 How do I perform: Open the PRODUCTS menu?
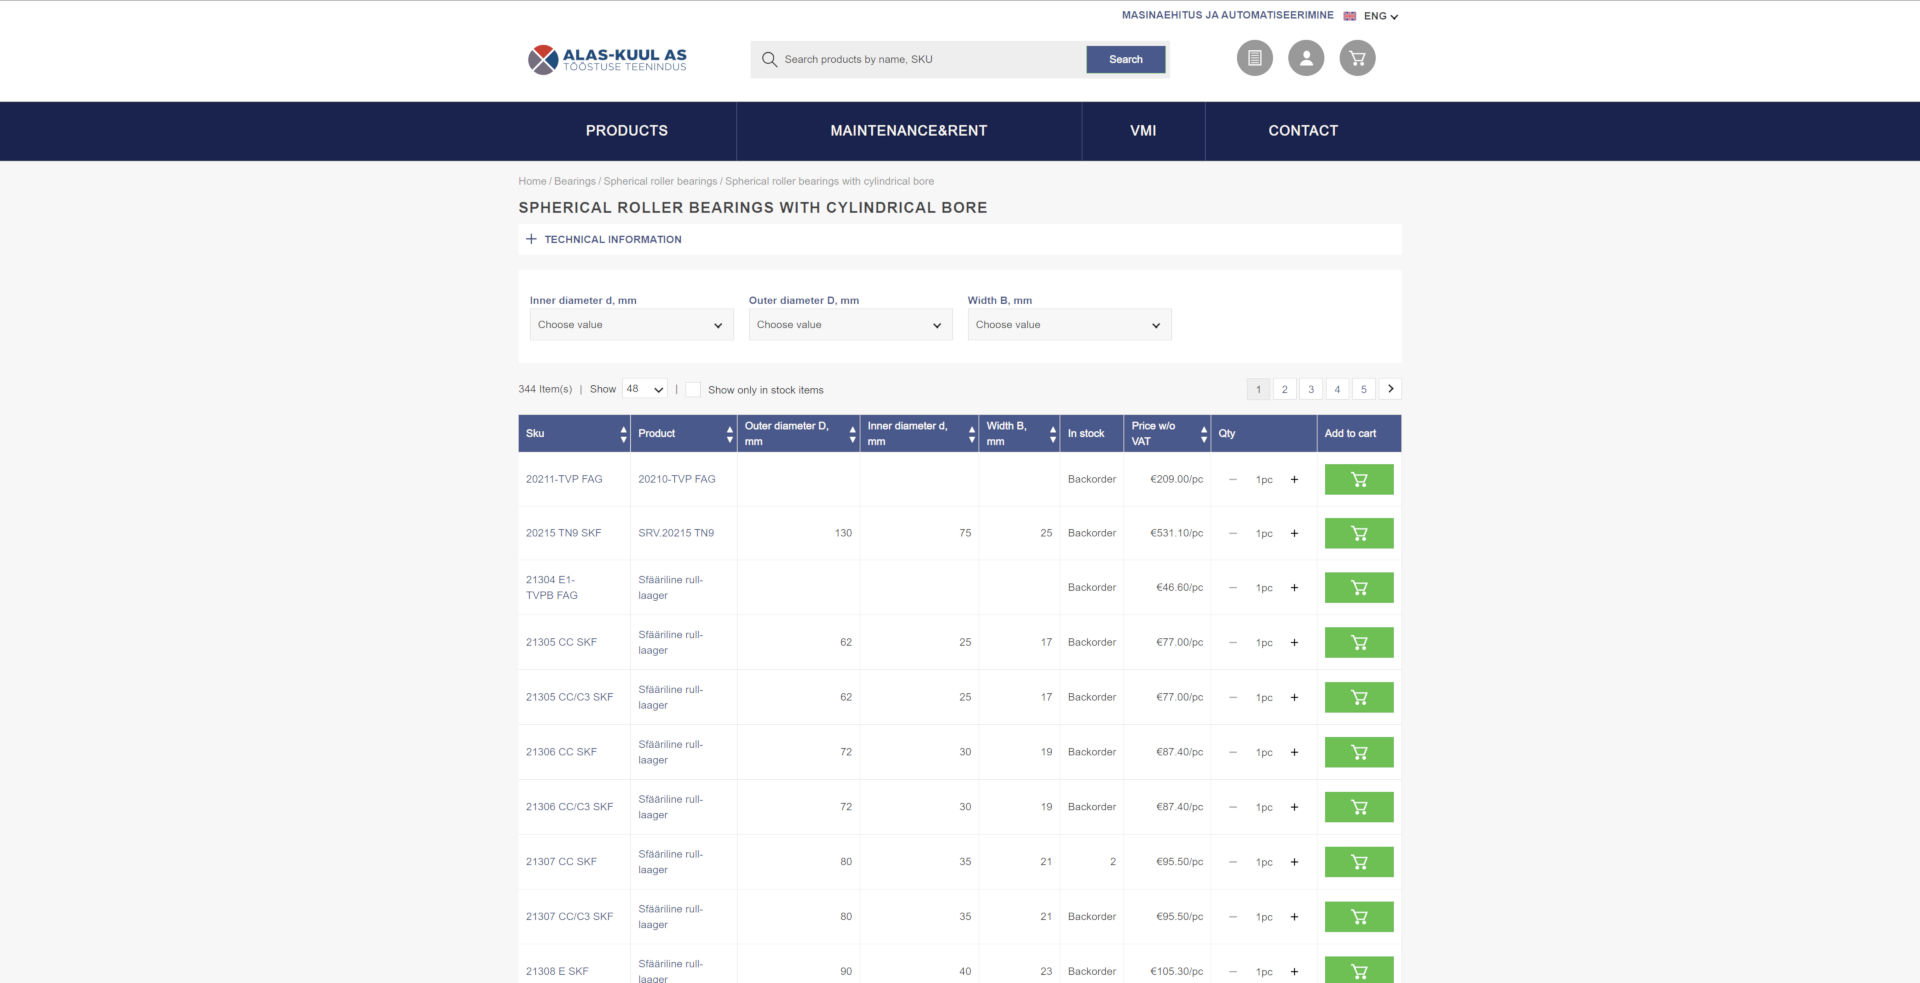[x=627, y=130]
